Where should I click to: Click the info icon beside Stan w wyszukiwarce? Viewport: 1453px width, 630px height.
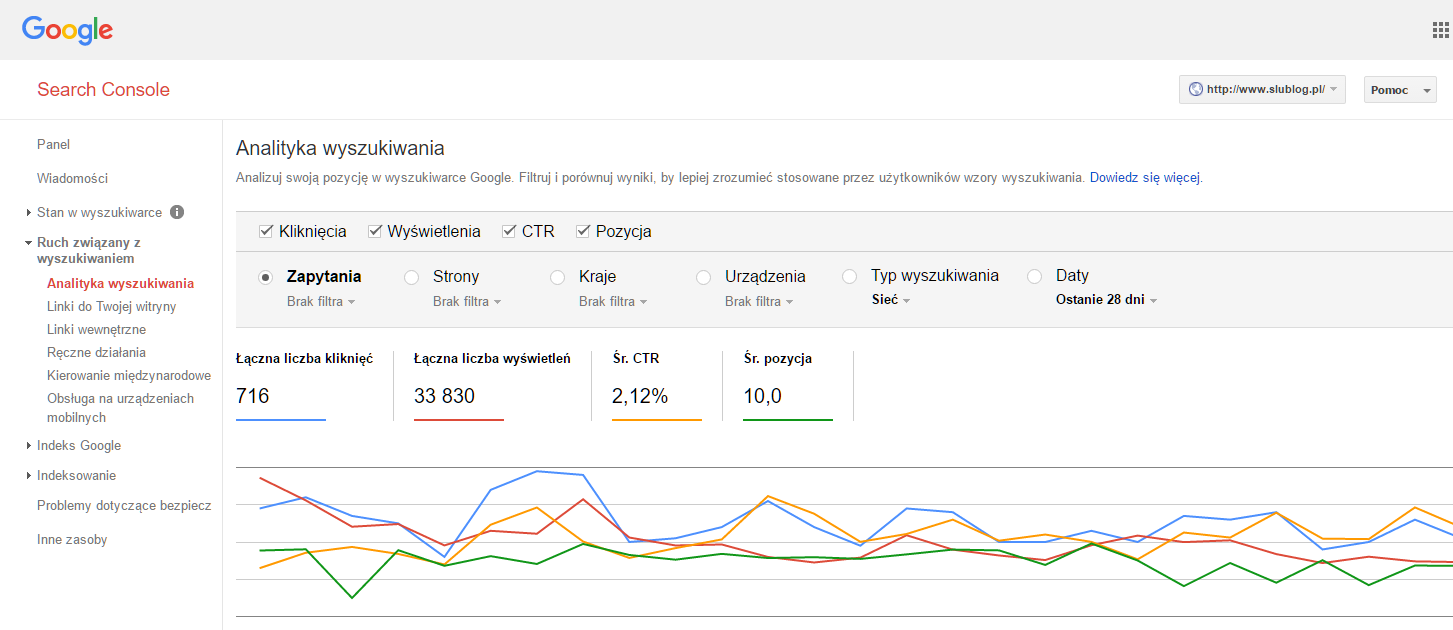click(177, 212)
